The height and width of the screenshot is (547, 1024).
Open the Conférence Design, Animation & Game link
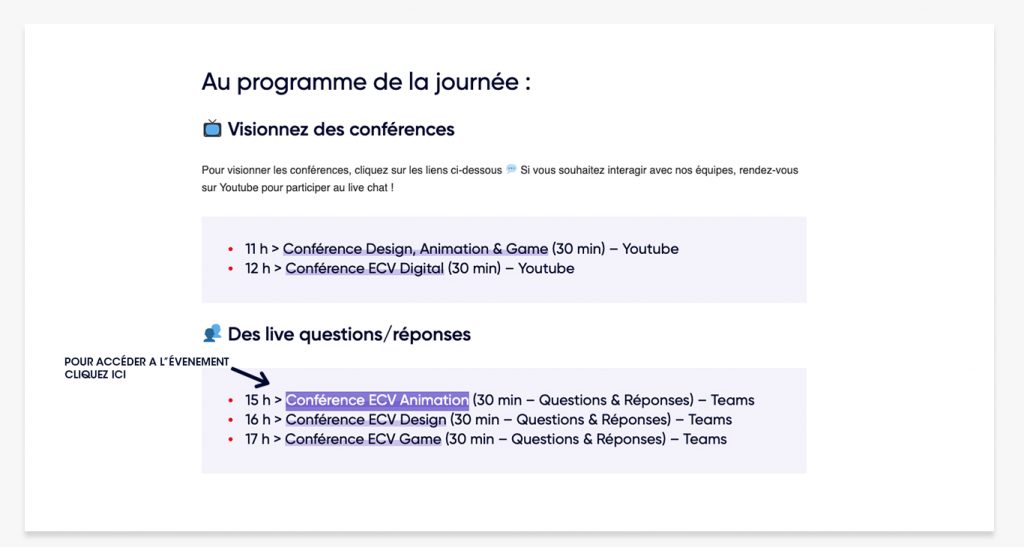pos(416,249)
